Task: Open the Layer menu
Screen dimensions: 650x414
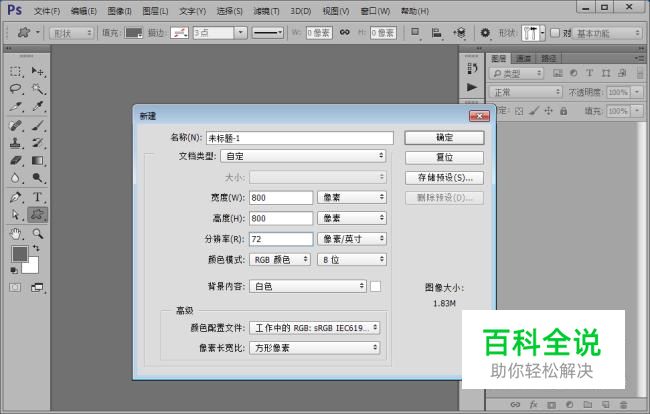Action: coord(155,11)
